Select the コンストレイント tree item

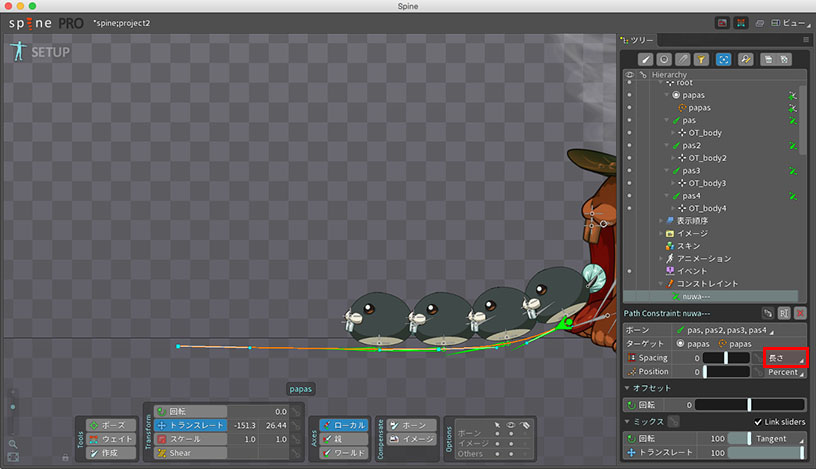(x=702, y=284)
